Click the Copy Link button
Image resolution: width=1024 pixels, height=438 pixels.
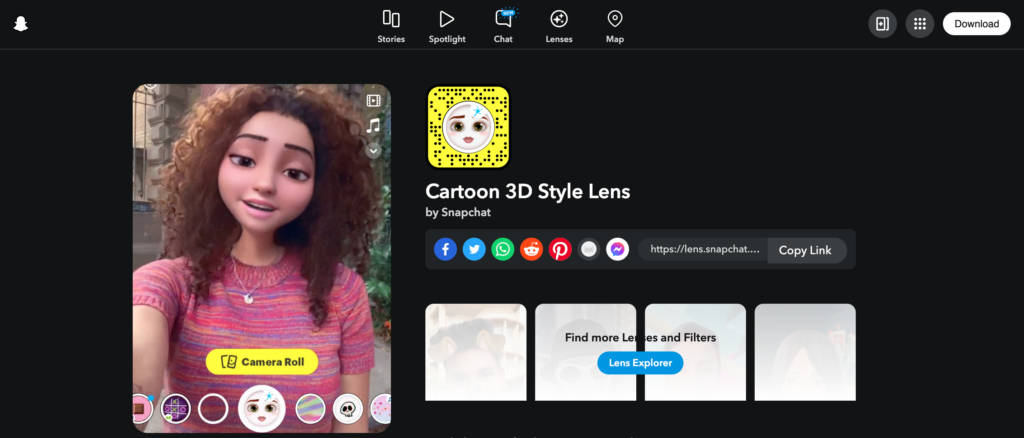click(805, 250)
